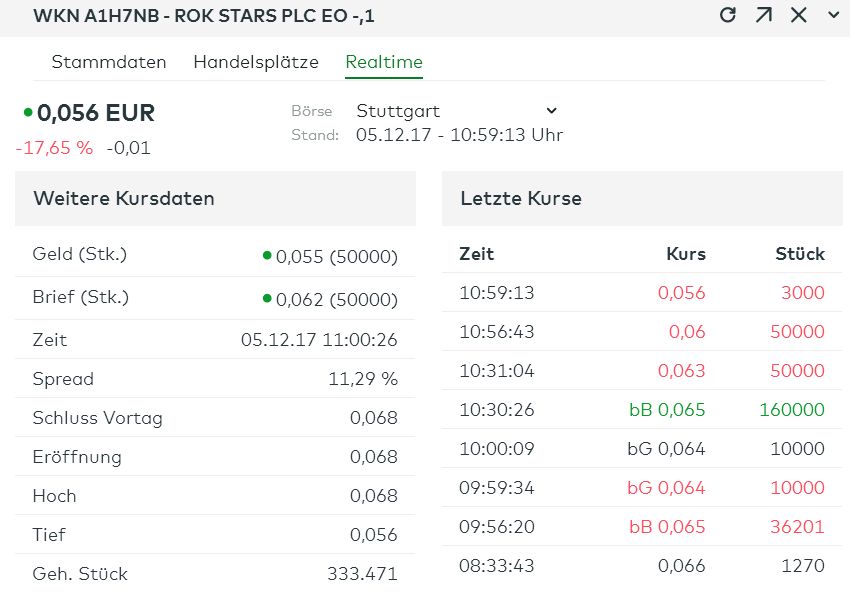Open the quote in a detached window

766,15
